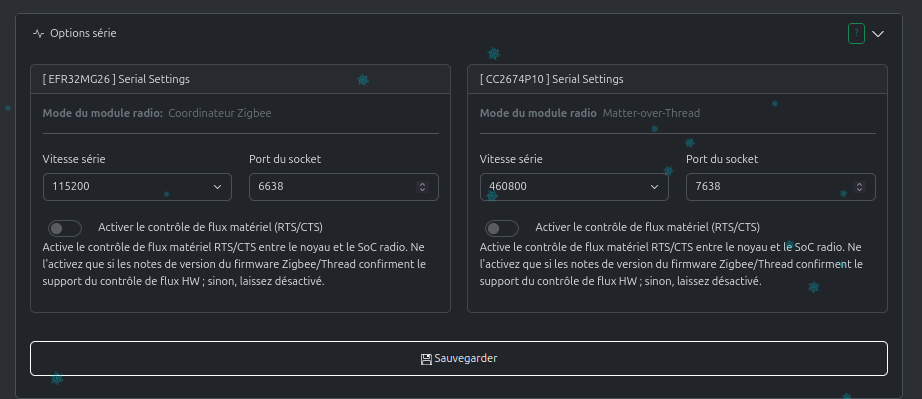Click the [ EFR32MG26 ] Serial Settings heading

(116, 79)
